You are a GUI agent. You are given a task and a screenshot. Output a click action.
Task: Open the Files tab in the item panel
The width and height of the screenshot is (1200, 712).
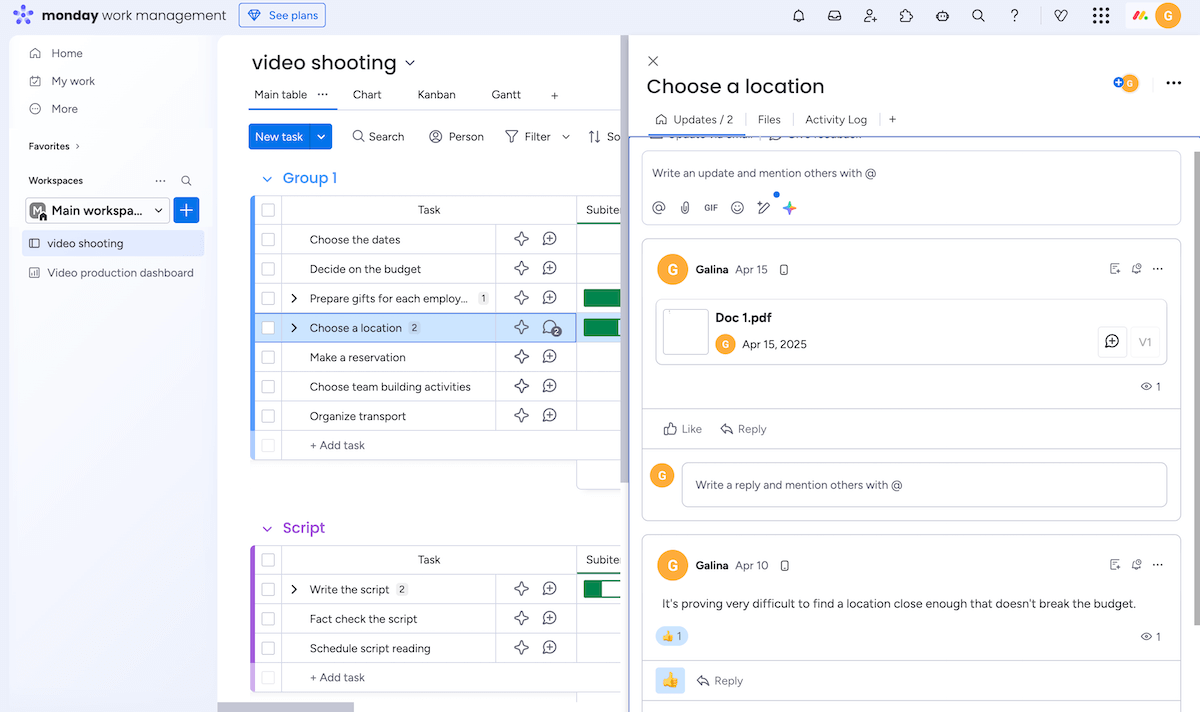pos(768,119)
